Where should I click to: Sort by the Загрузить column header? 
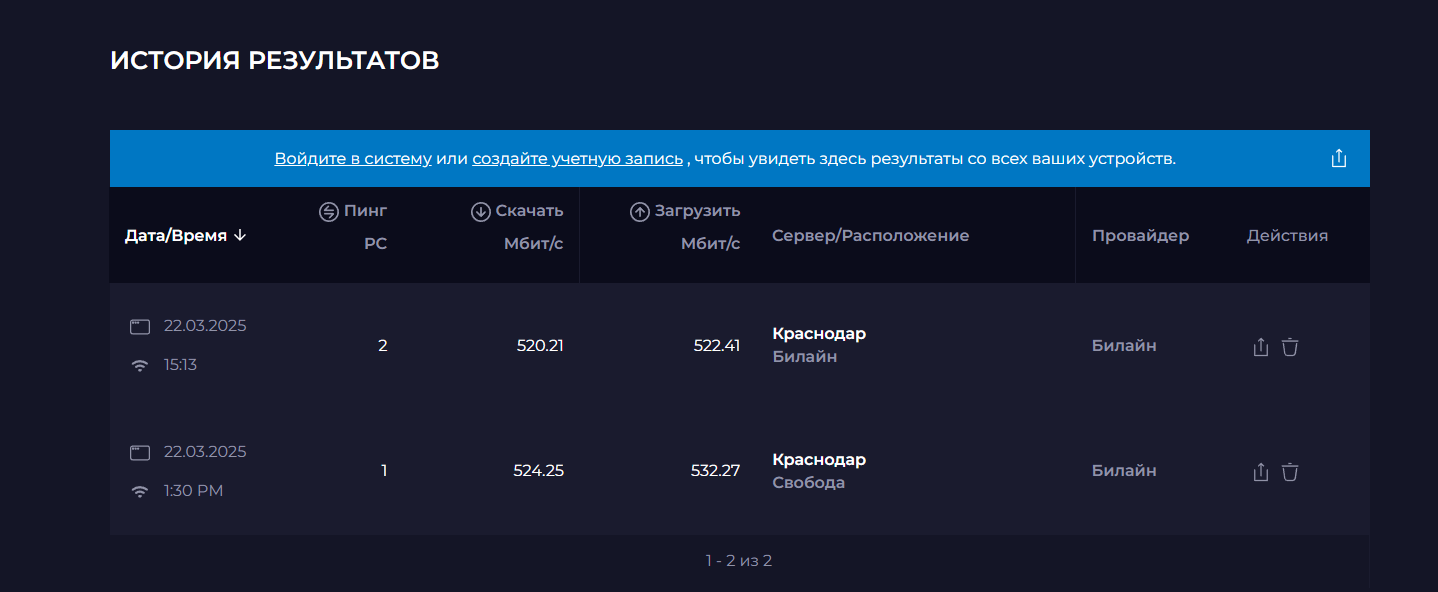pos(685,211)
